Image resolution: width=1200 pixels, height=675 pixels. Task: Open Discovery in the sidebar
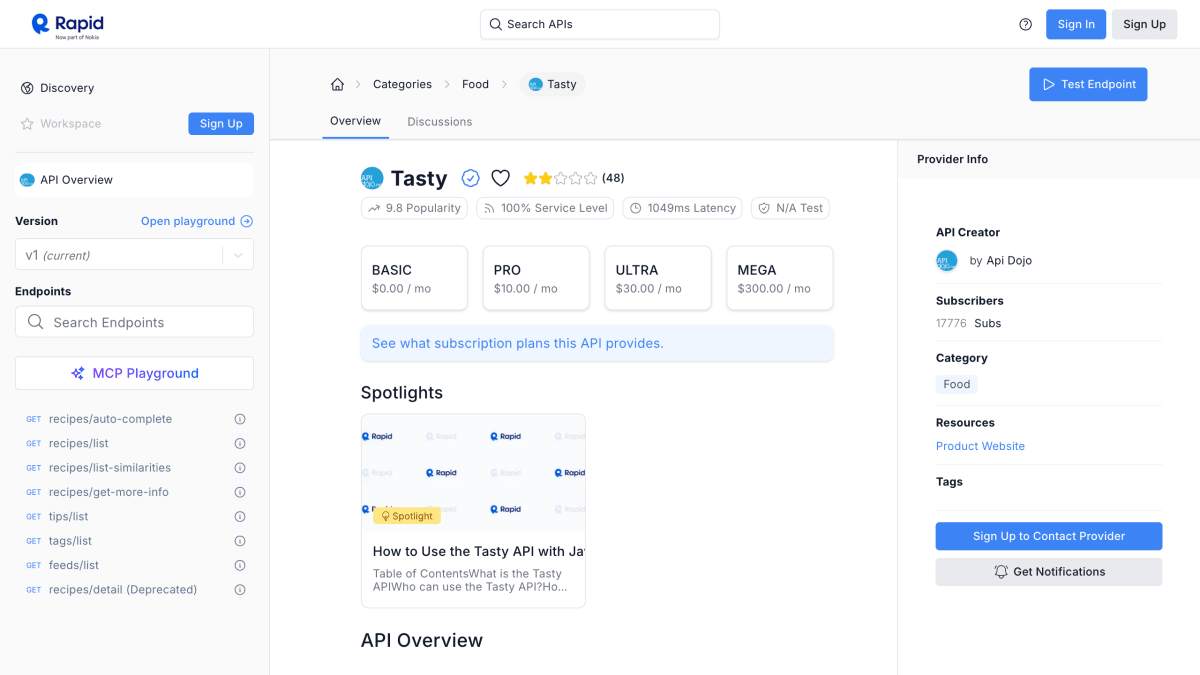click(x=67, y=88)
